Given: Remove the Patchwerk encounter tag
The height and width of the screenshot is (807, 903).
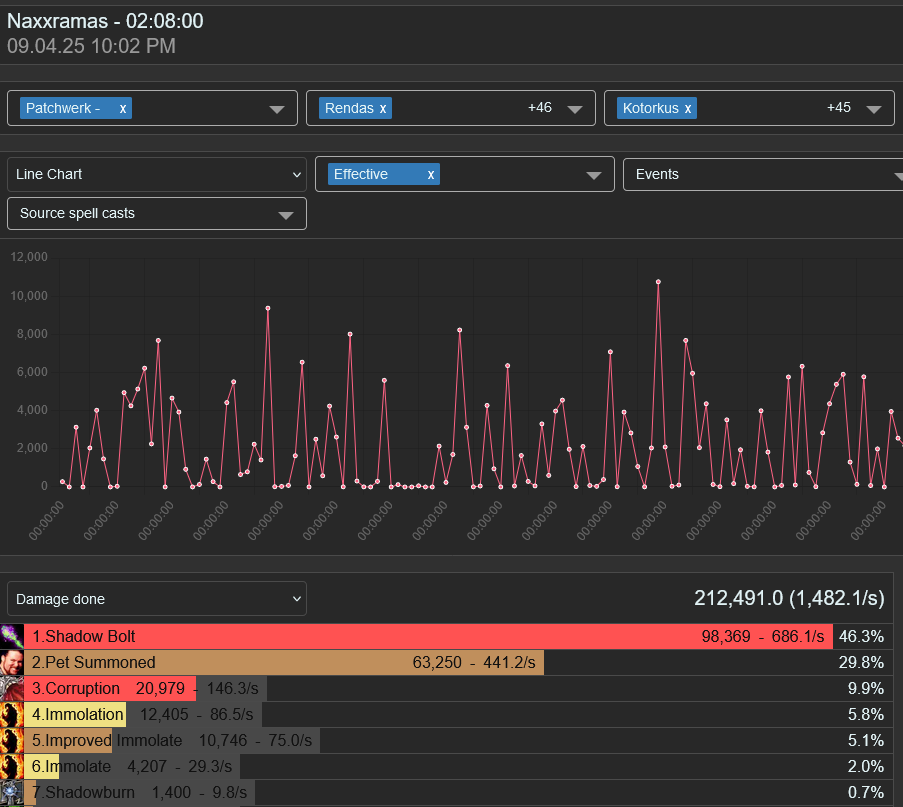Looking at the screenshot, I should point(123,108).
